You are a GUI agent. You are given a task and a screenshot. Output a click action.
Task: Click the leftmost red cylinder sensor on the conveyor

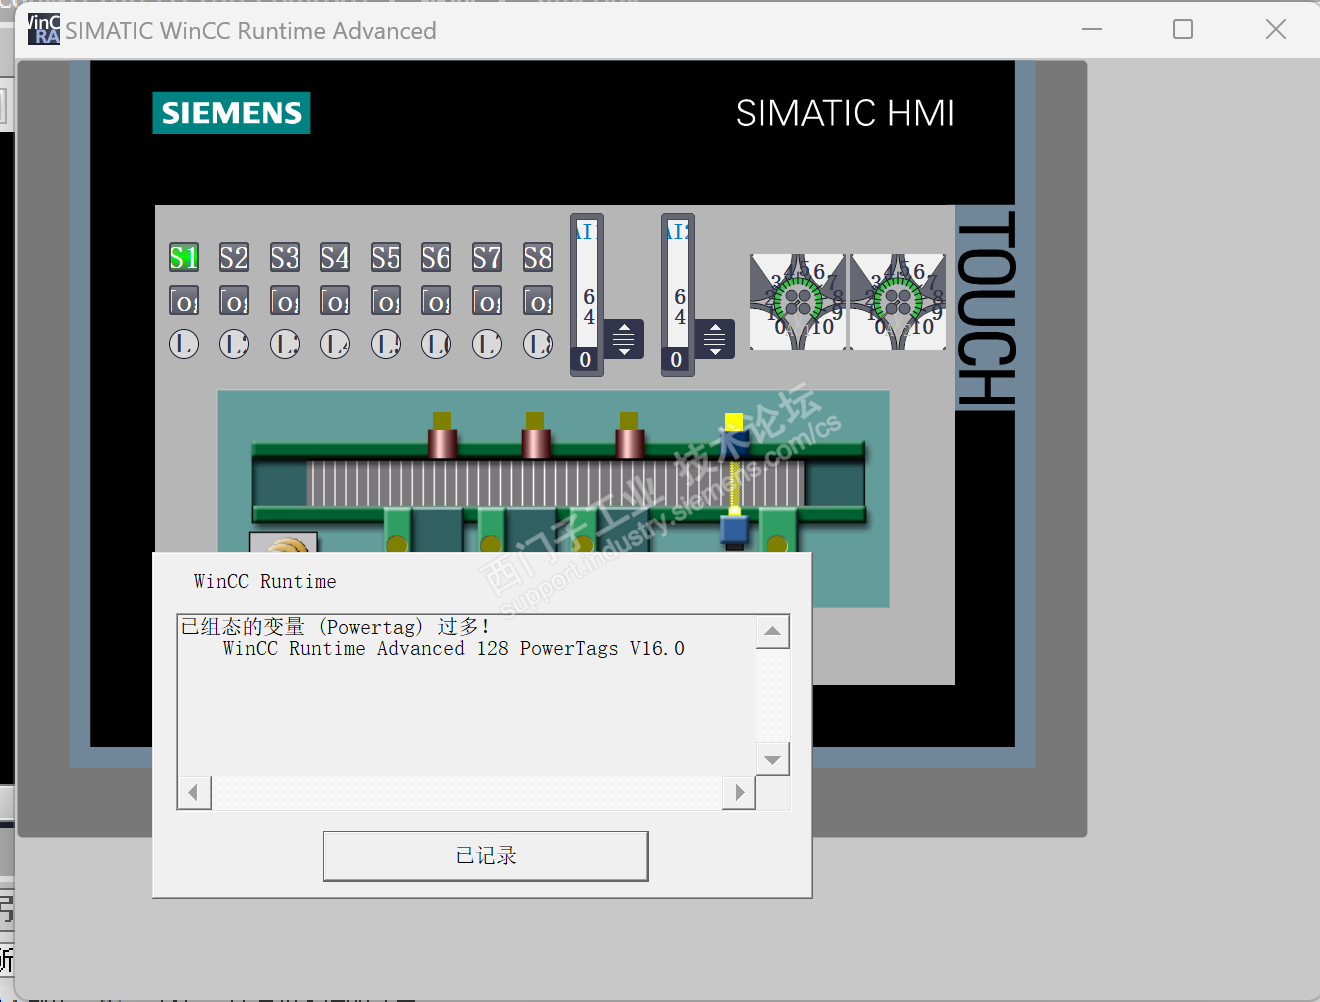pos(442,436)
